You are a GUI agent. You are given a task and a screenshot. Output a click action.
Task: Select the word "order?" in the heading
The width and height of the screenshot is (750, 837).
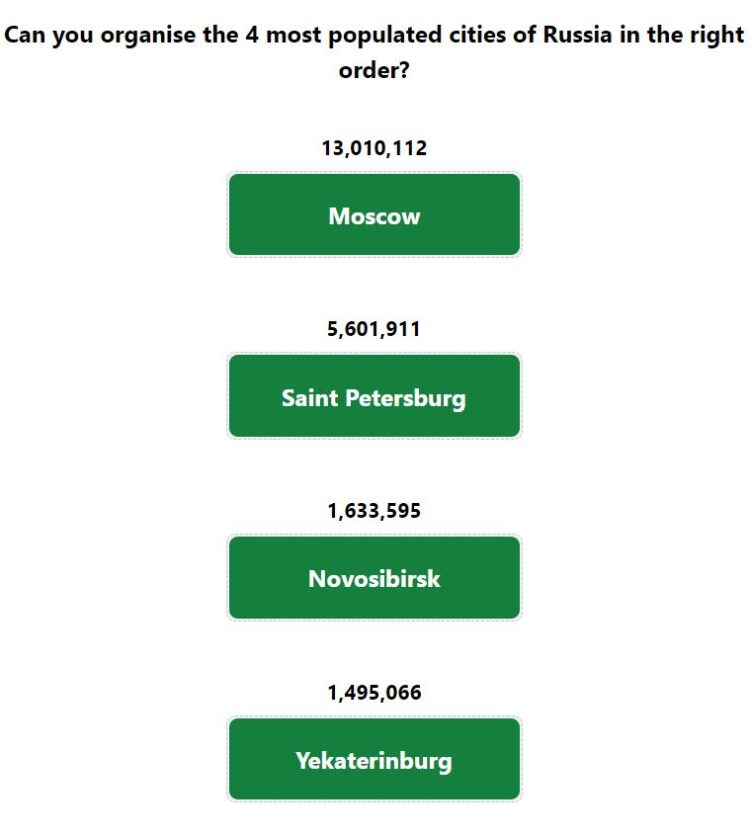tap(374, 72)
